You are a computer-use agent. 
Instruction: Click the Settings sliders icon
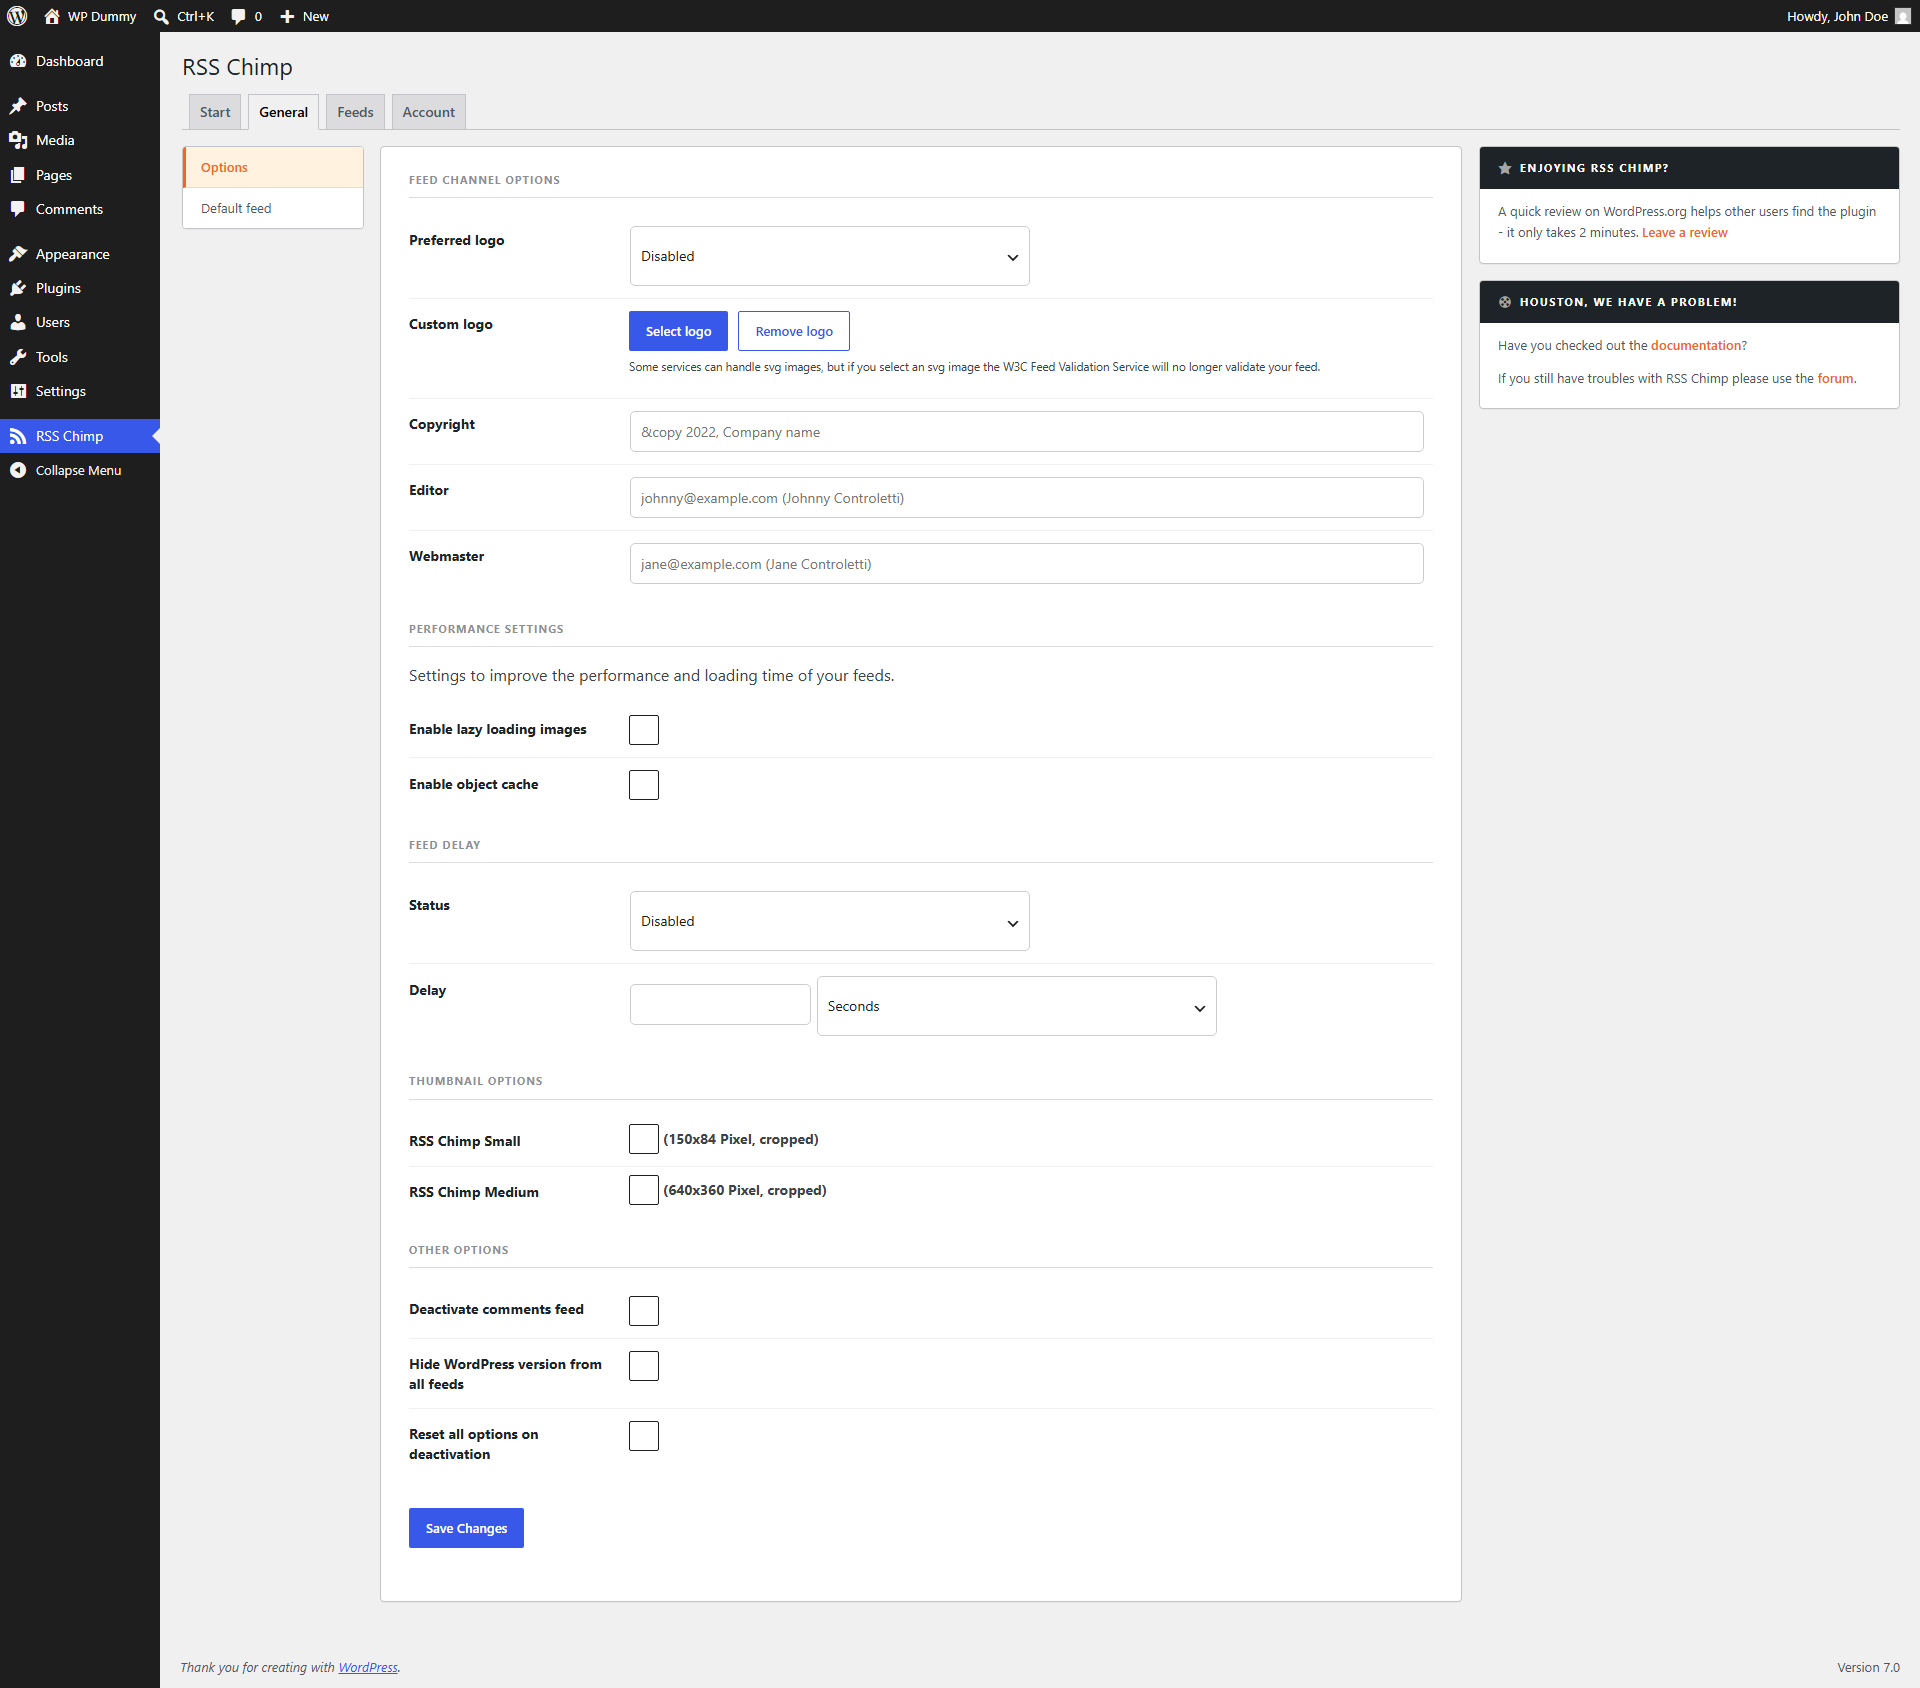click(x=18, y=391)
